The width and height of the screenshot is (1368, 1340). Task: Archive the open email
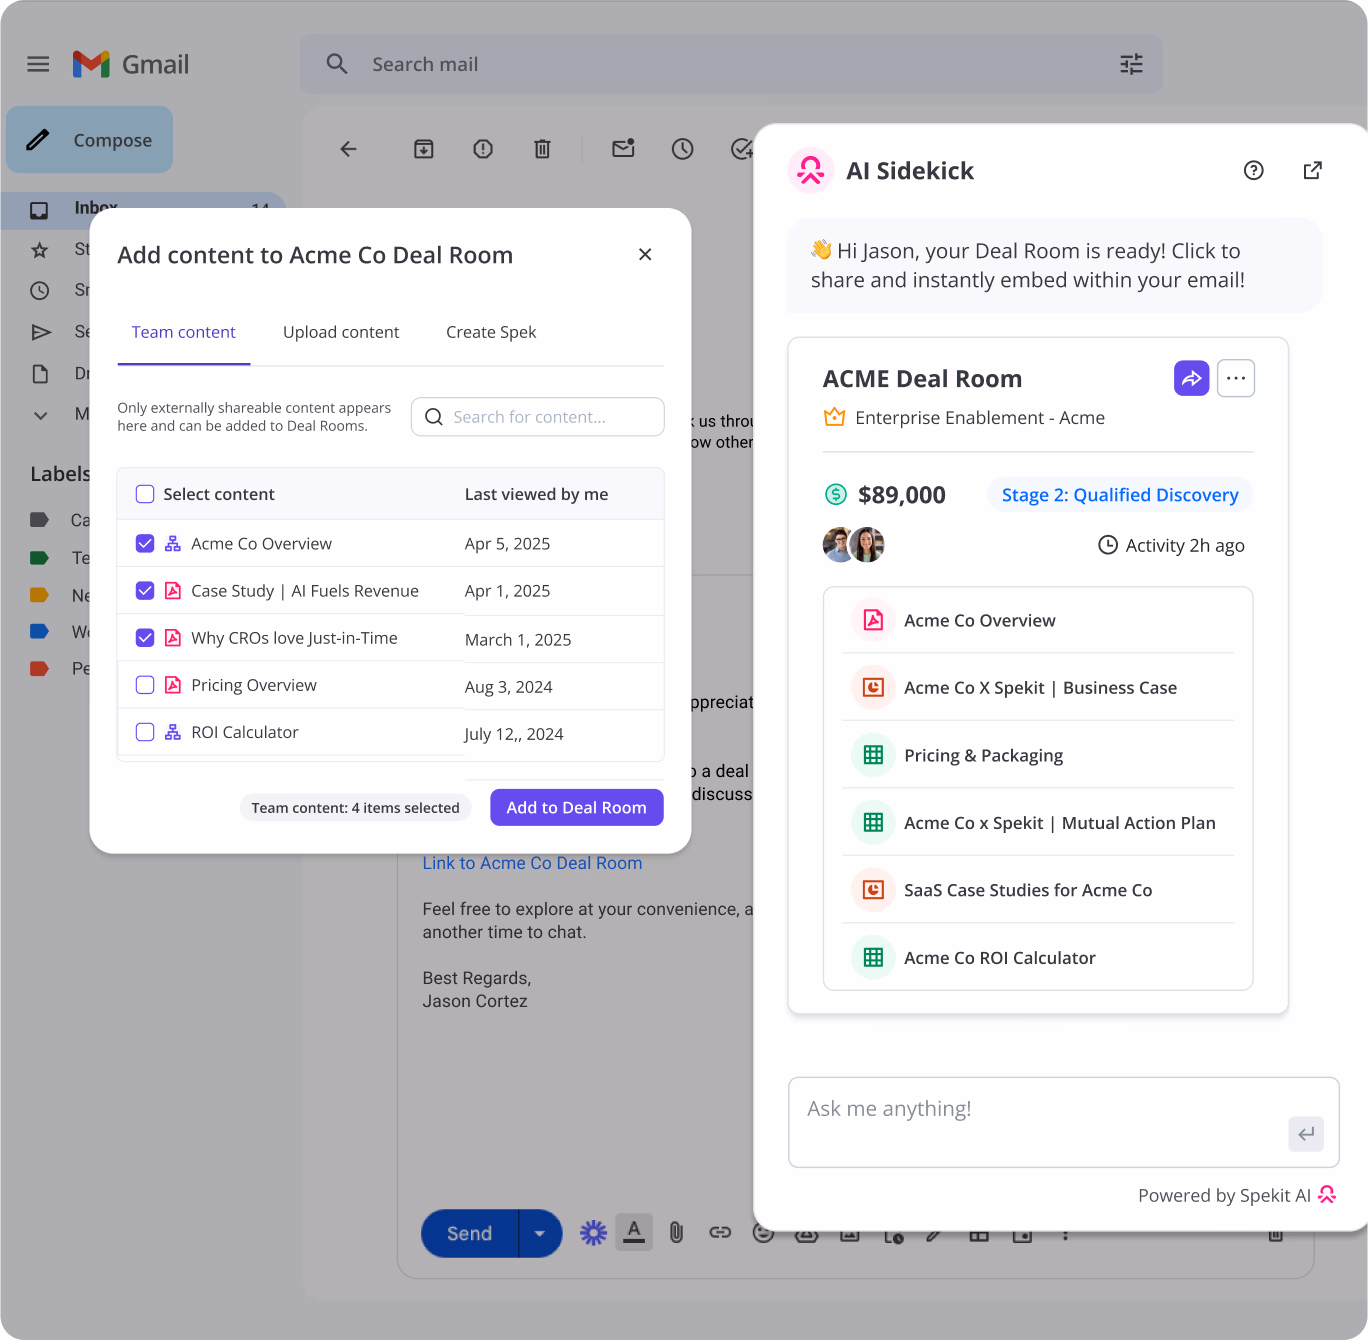point(424,149)
